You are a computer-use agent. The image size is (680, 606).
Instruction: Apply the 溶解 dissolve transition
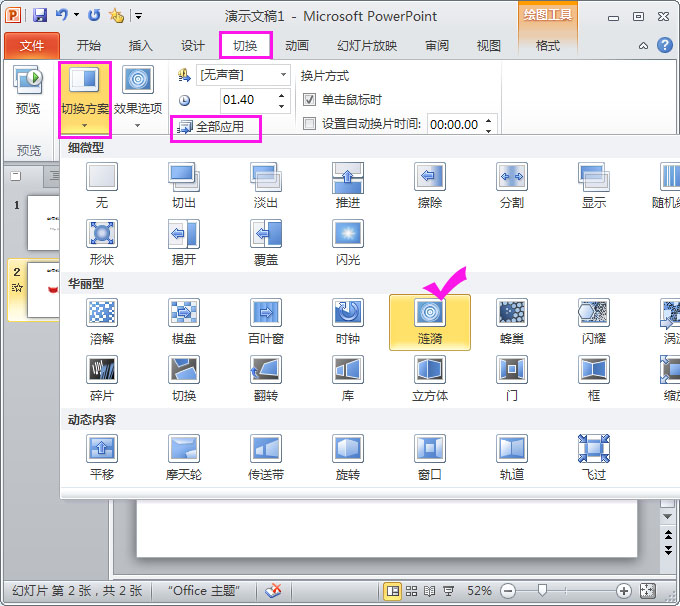pyautogui.click(x=101, y=321)
